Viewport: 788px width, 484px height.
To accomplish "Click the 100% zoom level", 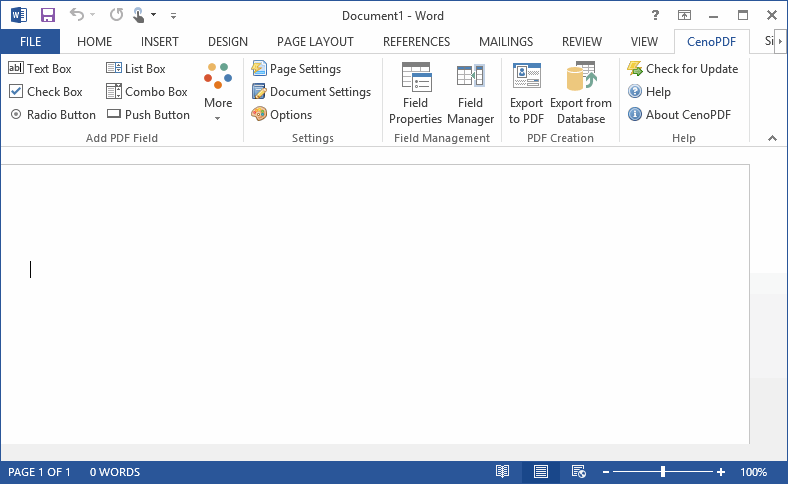I will click(753, 472).
